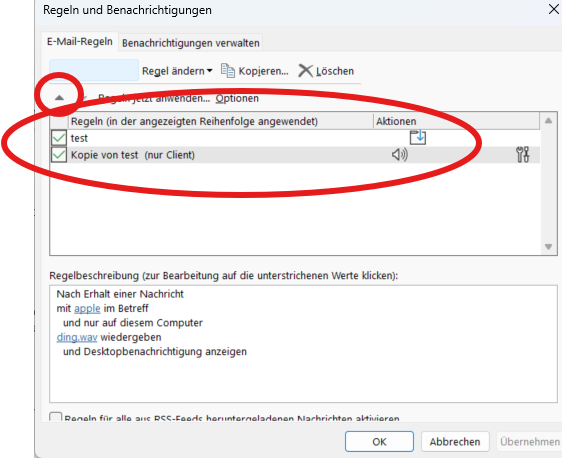This screenshot has width=562, height=458.
Task: Click the Löschen button label
Action: pos(335,71)
